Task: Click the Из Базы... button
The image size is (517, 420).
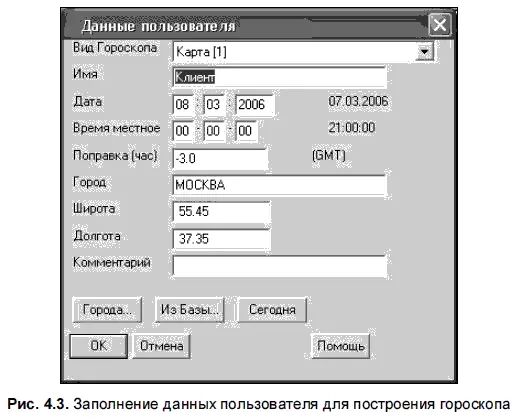Action: coord(189,310)
